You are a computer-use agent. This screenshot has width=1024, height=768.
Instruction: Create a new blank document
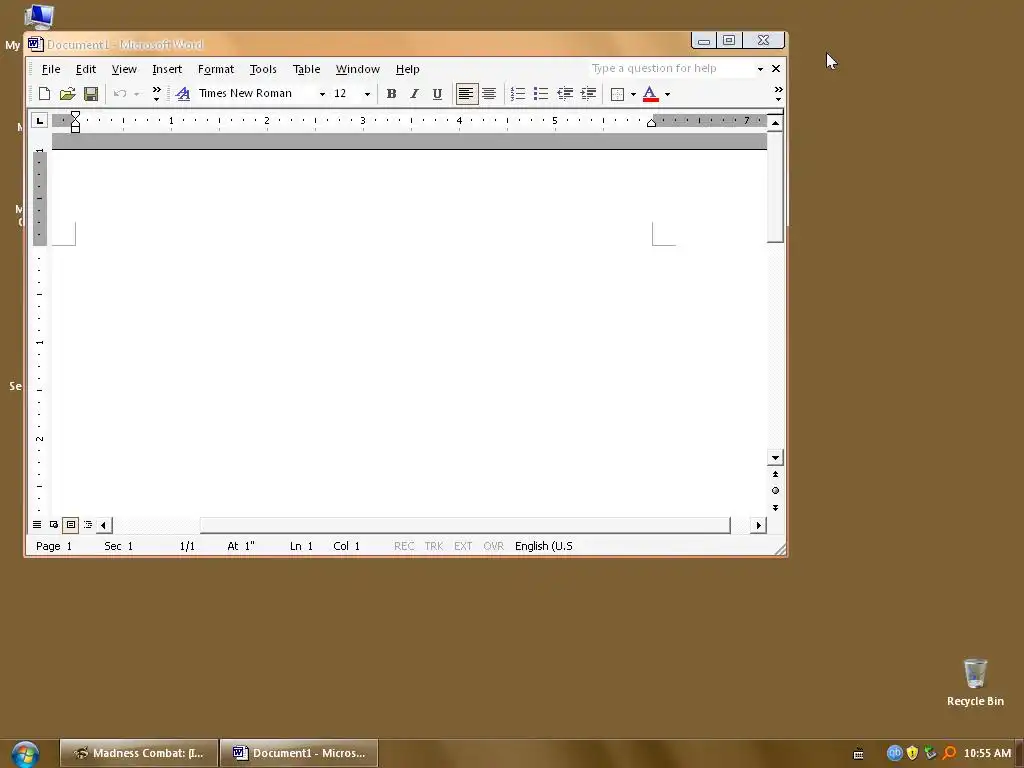click(x=44, y=94)
